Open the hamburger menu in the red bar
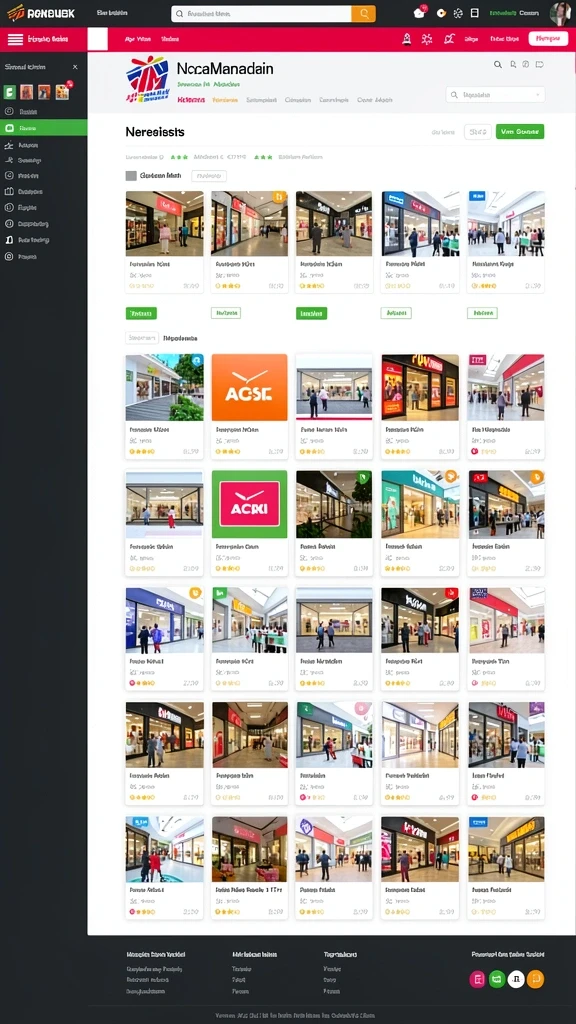 coord(15,40)
